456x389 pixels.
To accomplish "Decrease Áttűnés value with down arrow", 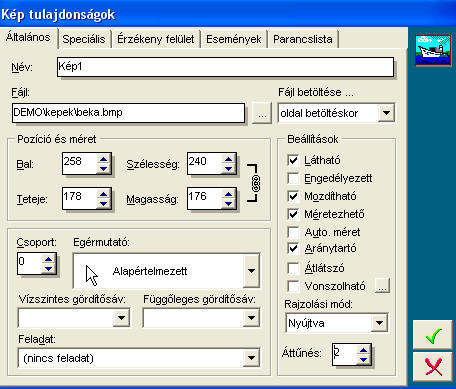I will coord(364,359).
